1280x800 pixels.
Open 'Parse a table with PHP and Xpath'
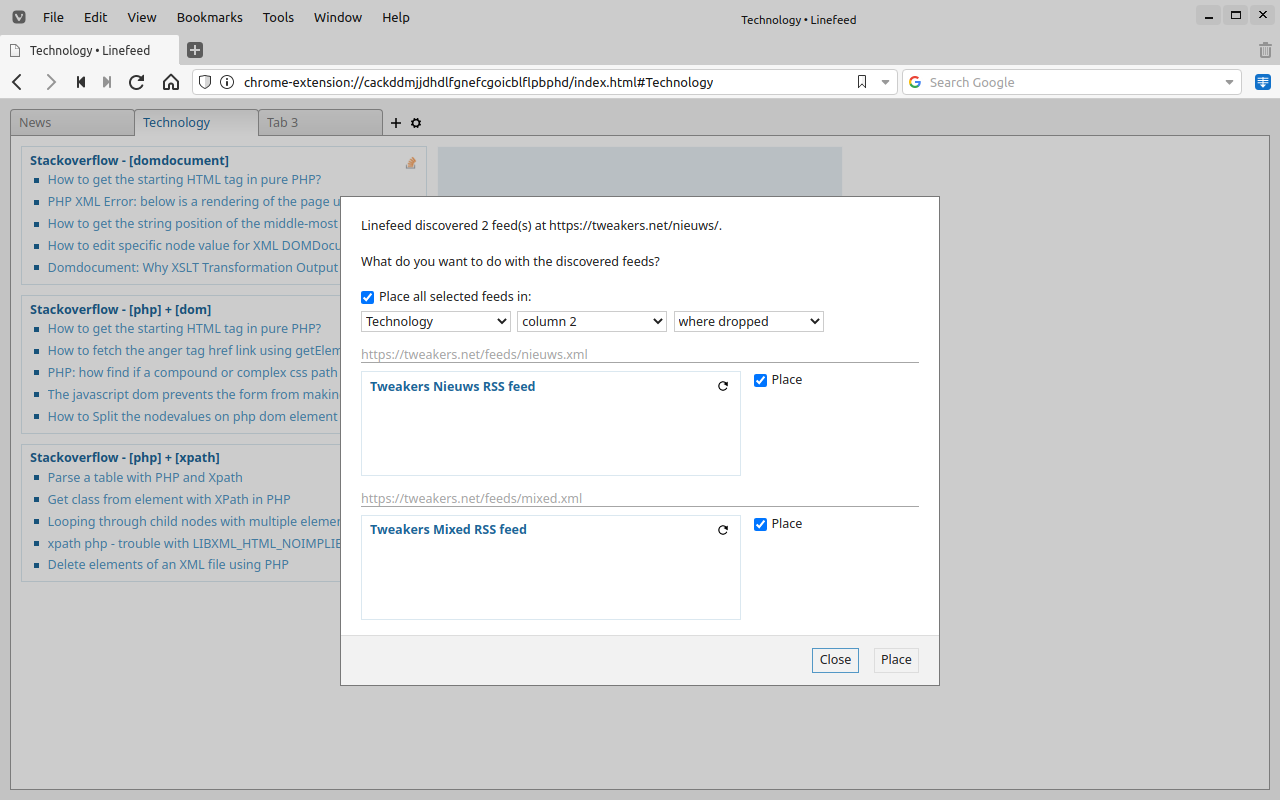coord(145,478)
